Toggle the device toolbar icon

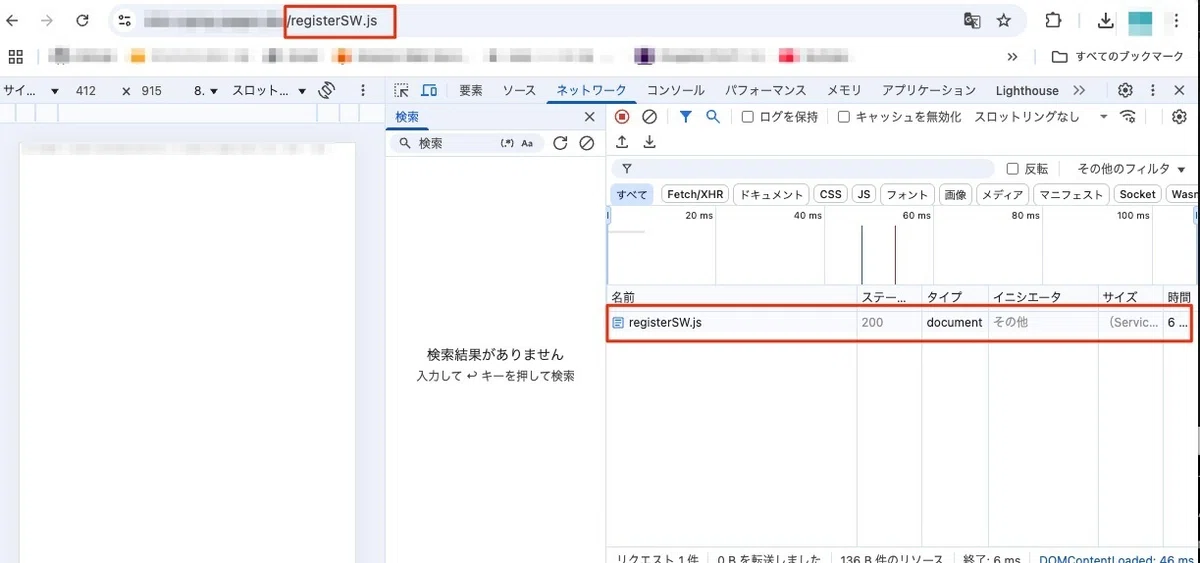click(429, 90)
